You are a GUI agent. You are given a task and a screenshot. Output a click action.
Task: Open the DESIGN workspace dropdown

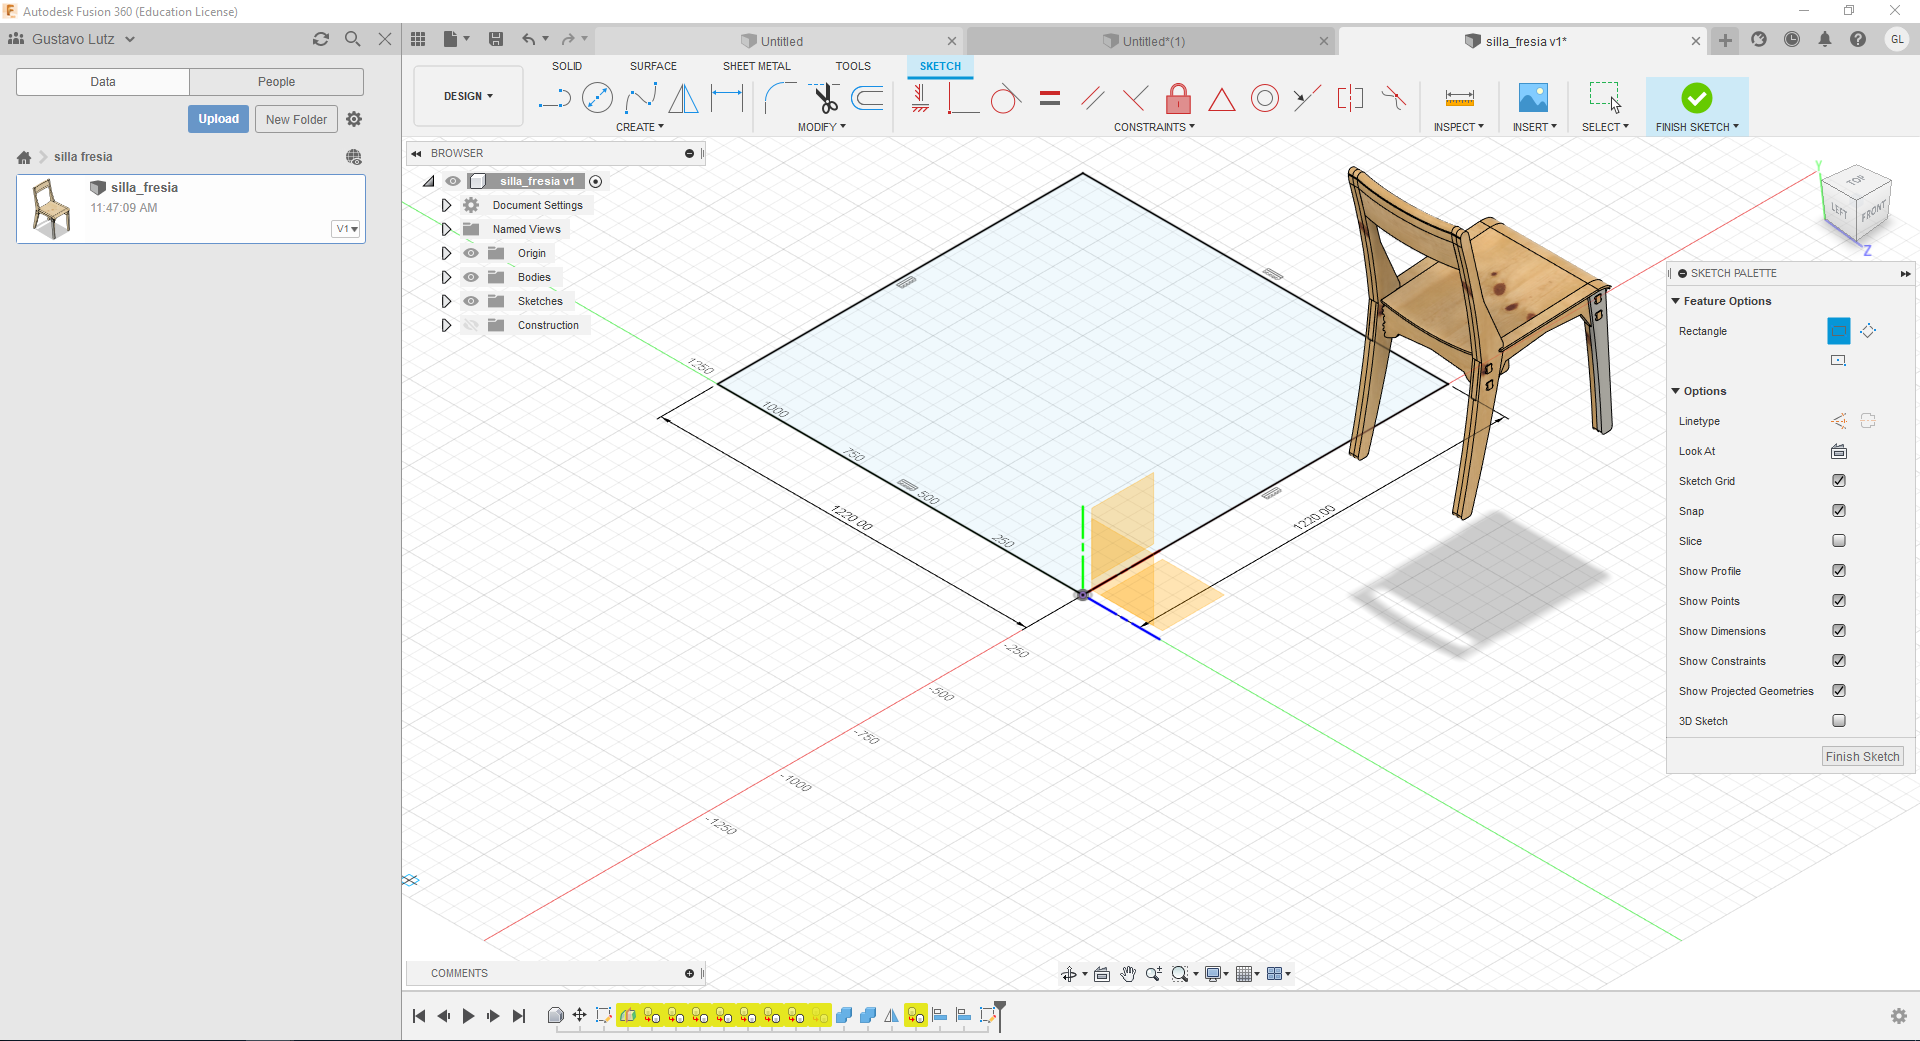468,96
